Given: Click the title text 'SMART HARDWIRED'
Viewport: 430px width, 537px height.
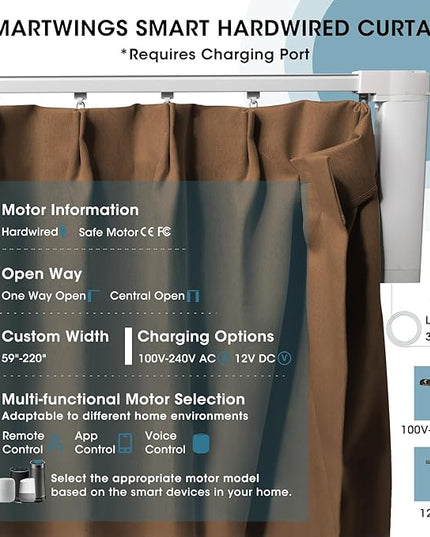Looking at the screenshot, I should [242, 28].
